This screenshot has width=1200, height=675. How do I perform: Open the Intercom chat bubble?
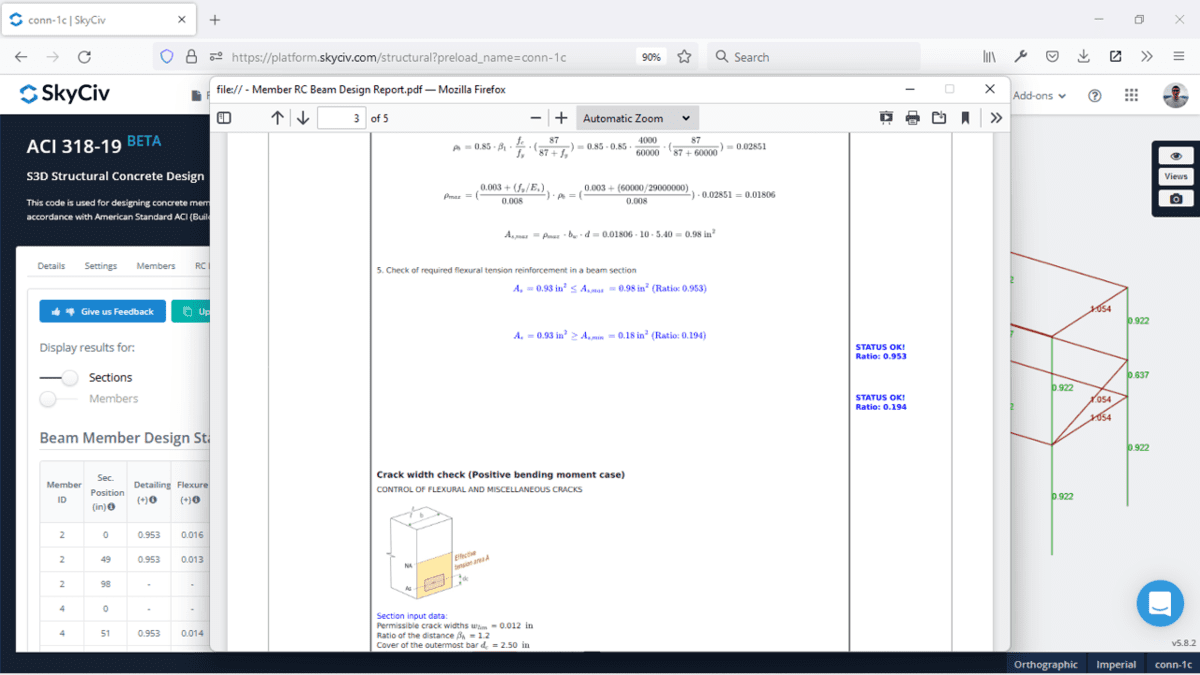[1159, 603]
